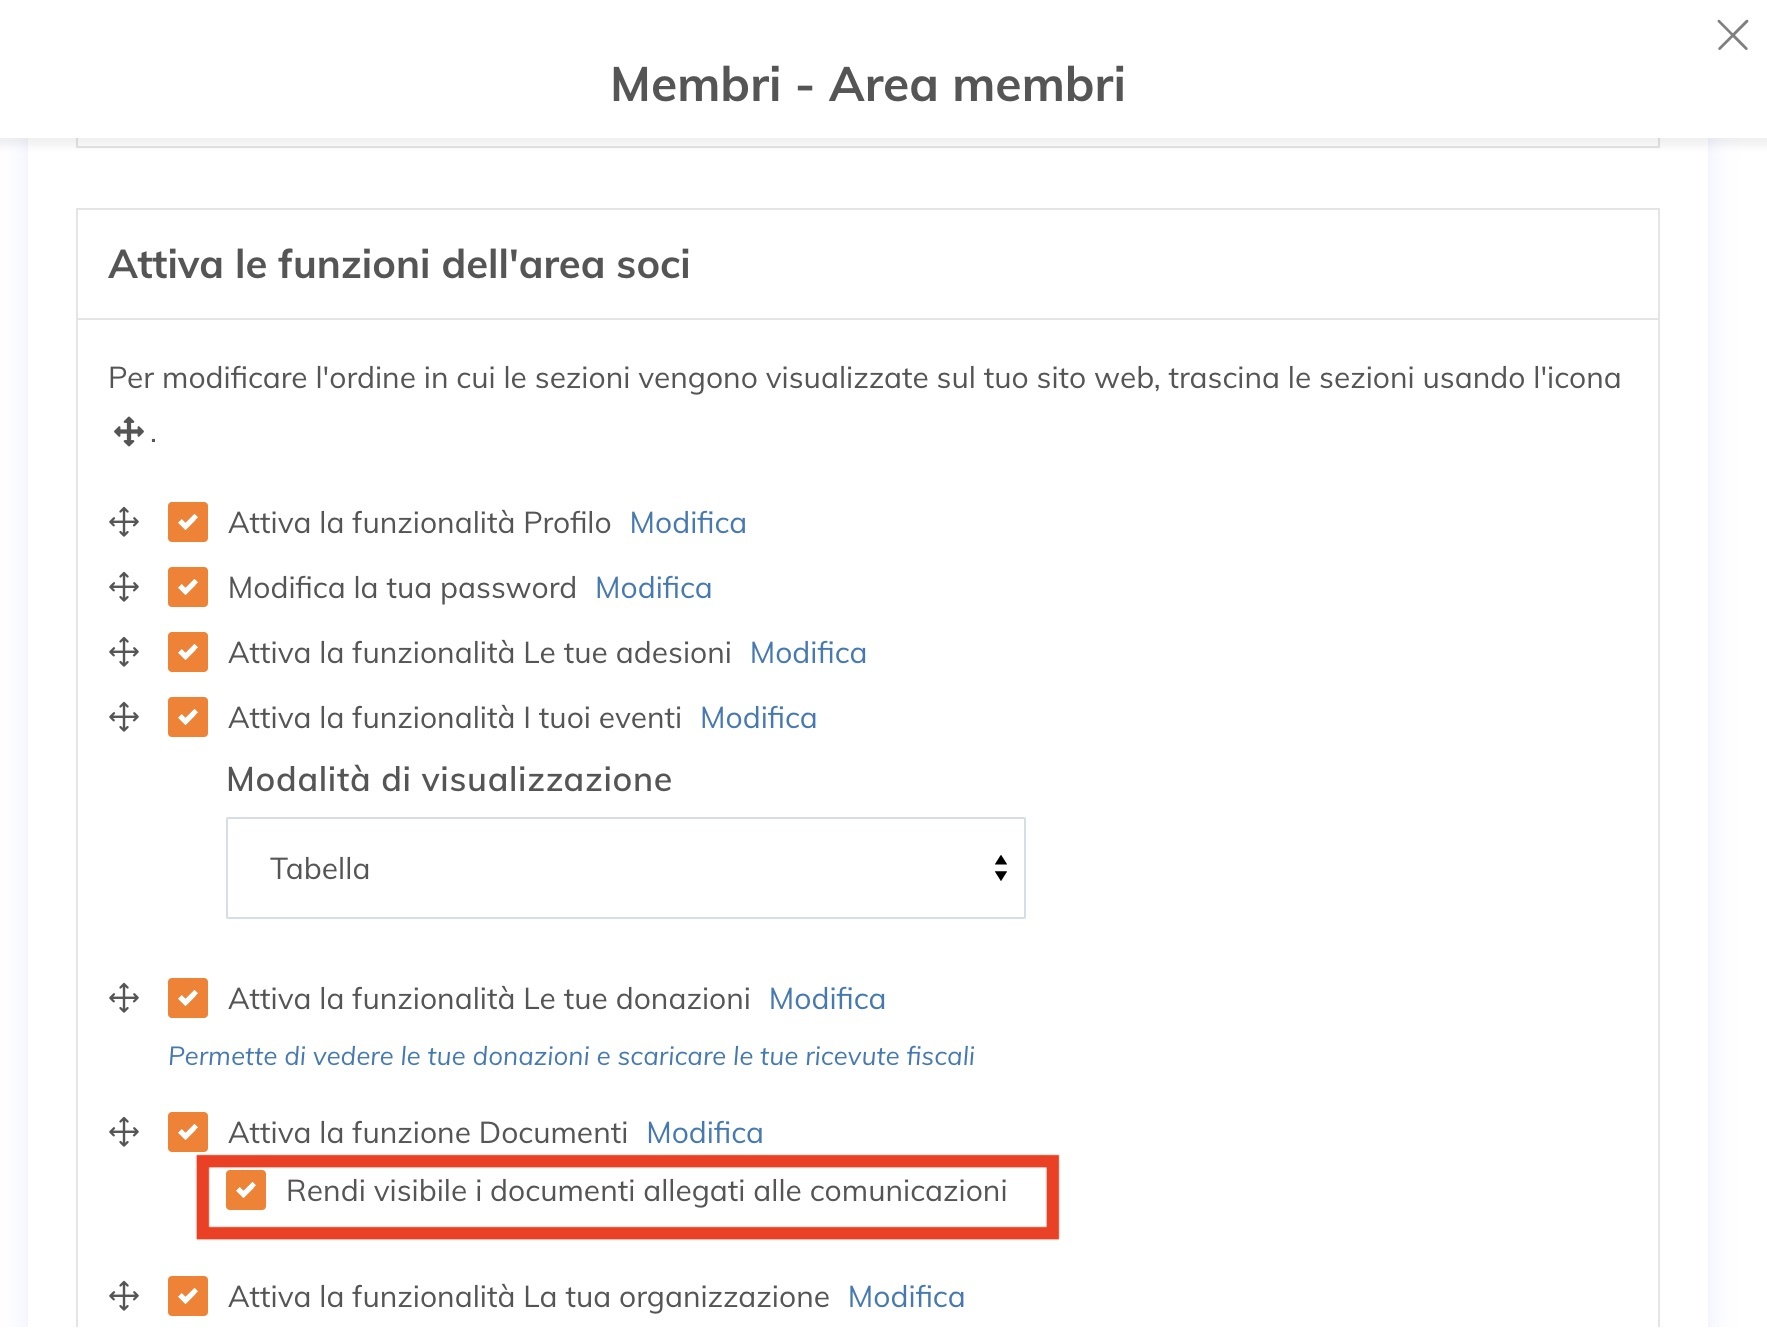The image size is (1767, 1334).
Task: Click Modifica next to Le tue adesioni
Action: pos(808,653)
